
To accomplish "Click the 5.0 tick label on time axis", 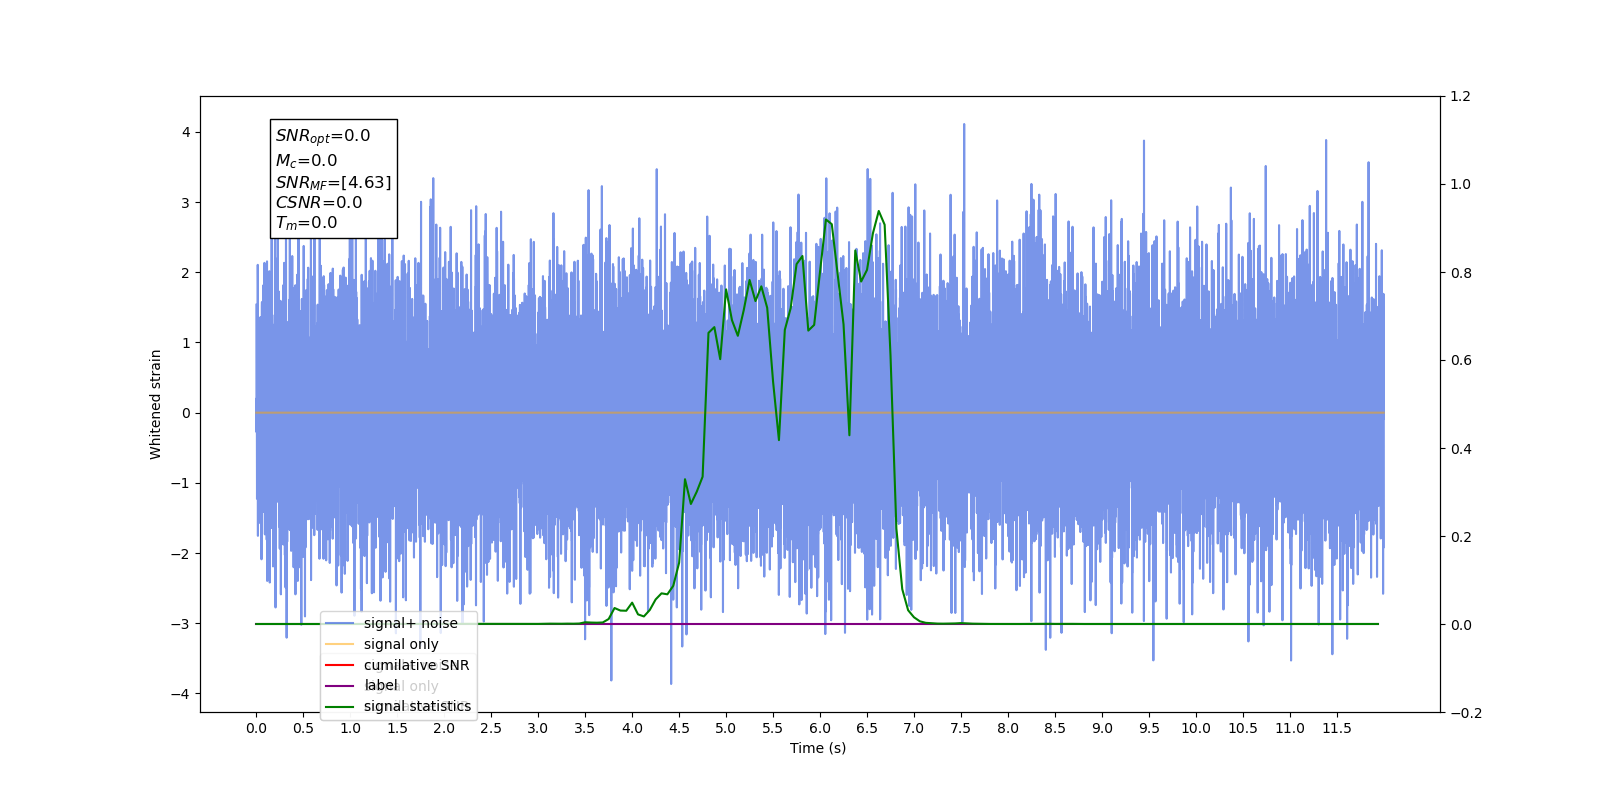I will pyautogui.click(x=726, y=728).
